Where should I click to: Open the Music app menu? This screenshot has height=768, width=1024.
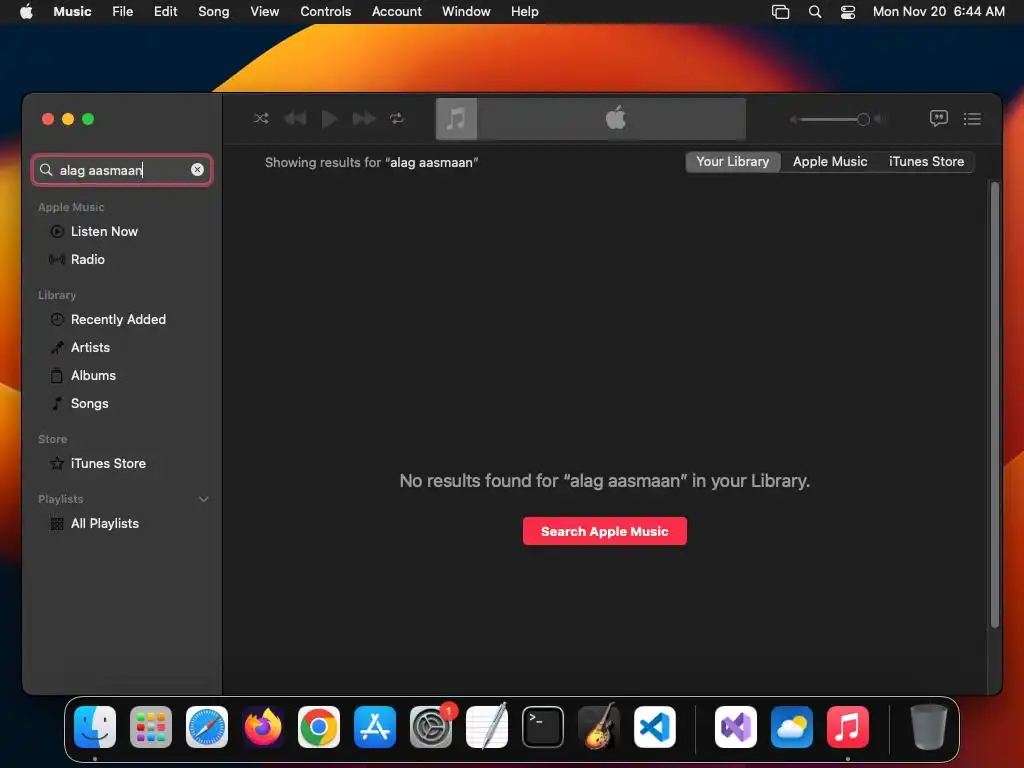click(72, 11)
